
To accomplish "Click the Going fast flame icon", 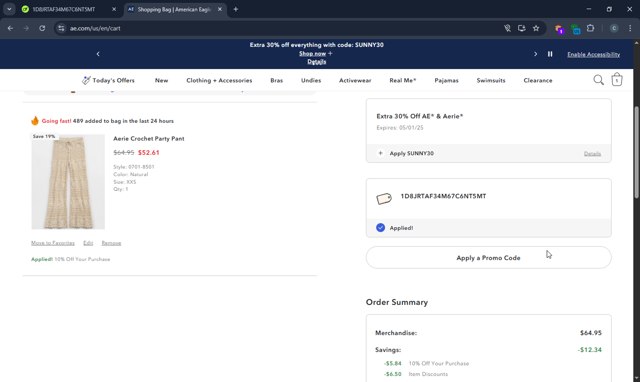I will [x=35, y=120].
